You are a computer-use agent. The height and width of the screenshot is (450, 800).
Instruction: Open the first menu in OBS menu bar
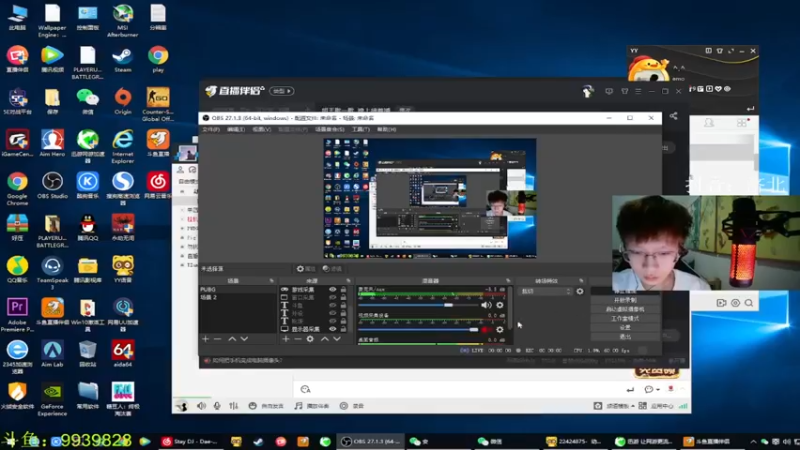pyautogui.click(x=211, y=130)
